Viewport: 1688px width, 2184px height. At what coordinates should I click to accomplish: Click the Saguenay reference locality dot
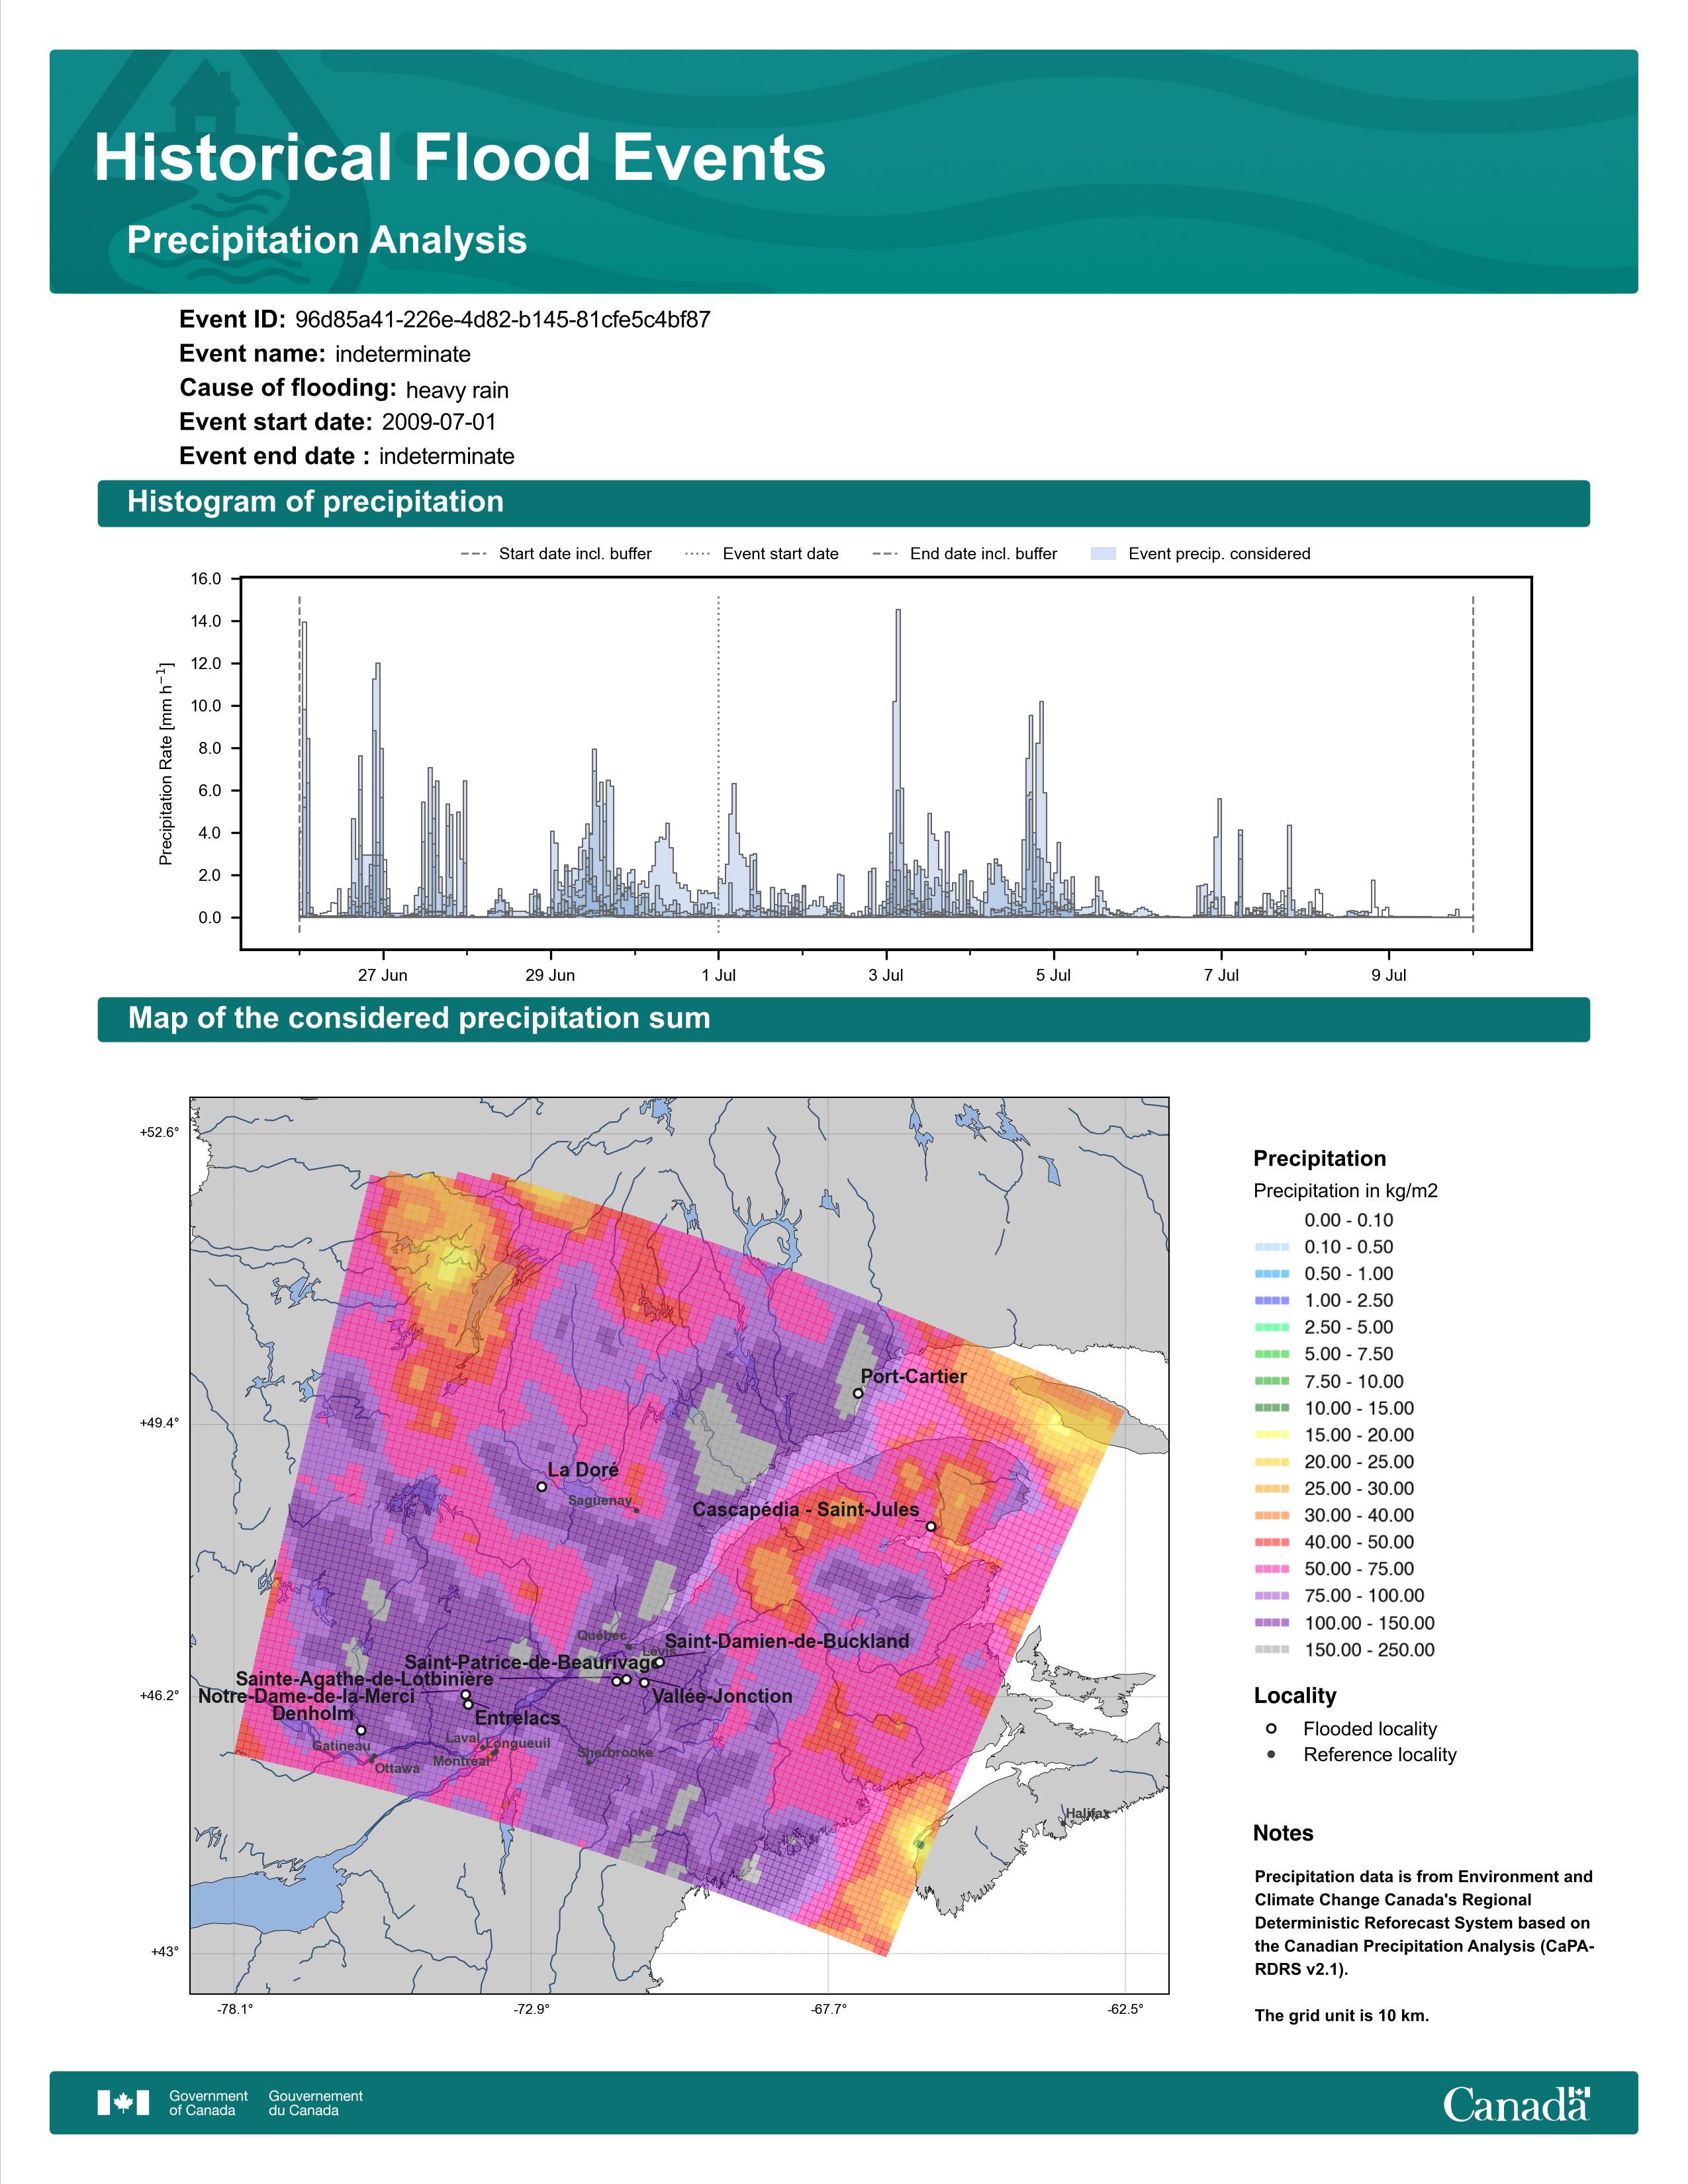click(636, 1510)
